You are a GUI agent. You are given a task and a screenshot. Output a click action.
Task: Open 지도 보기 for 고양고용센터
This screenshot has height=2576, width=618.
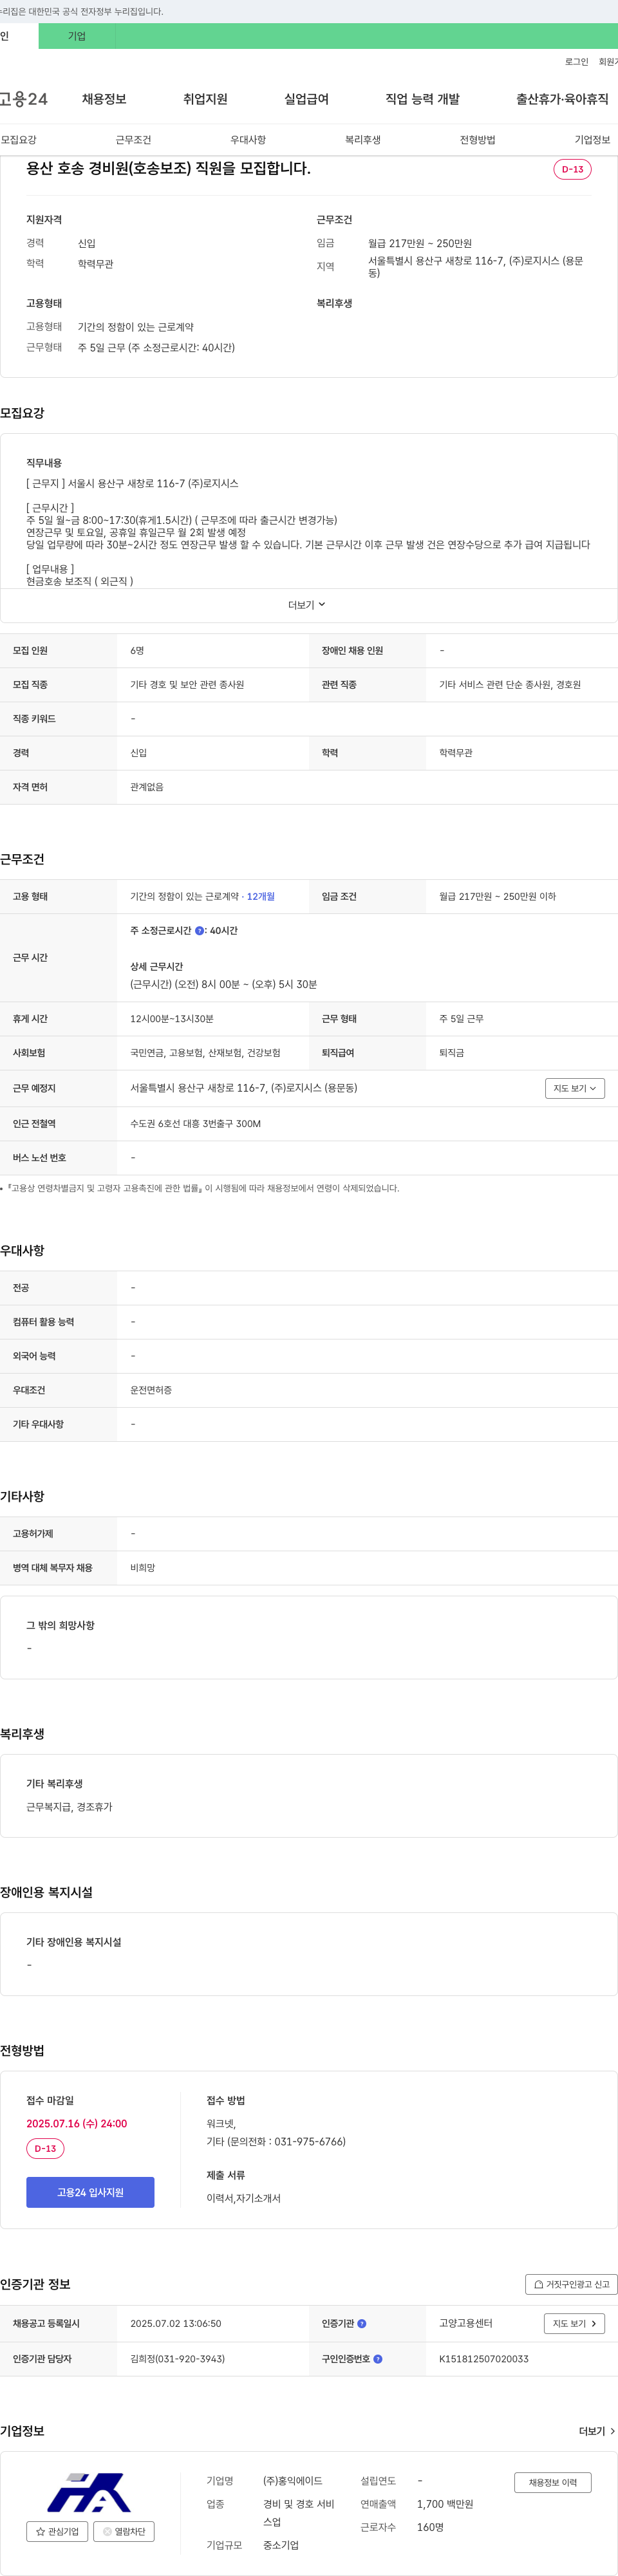click(574, 2323)
